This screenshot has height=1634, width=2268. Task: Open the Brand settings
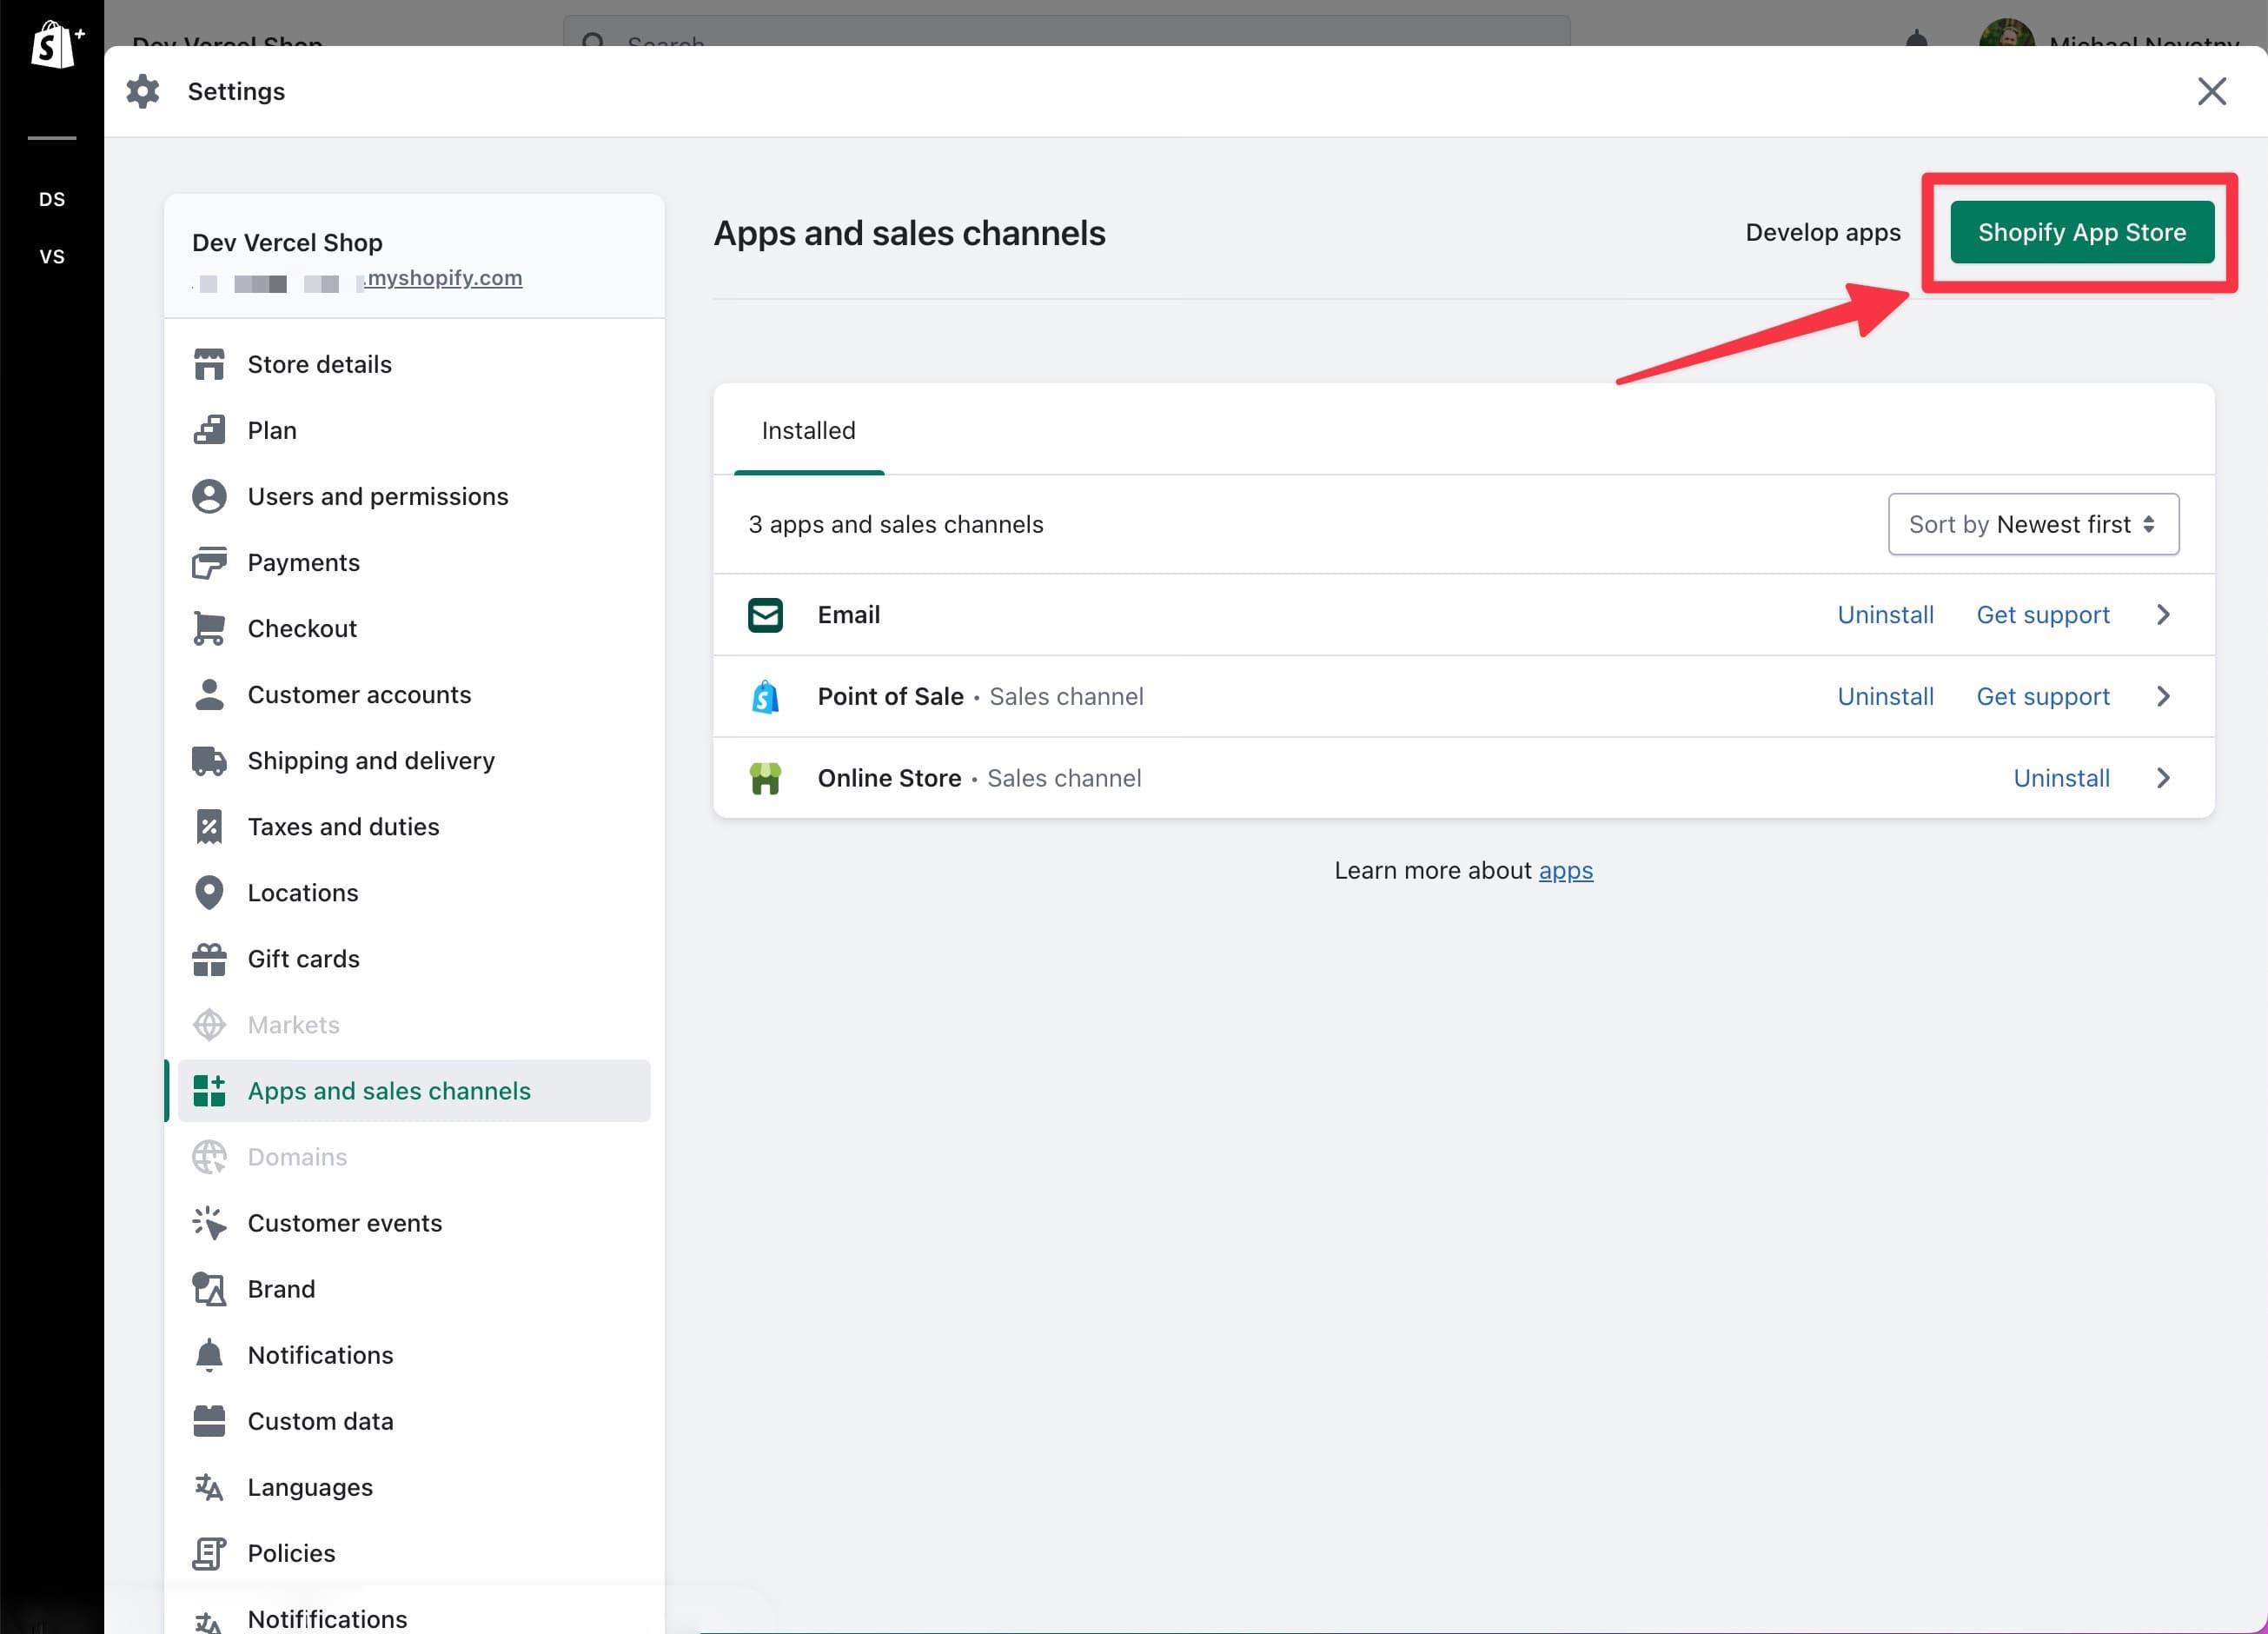point(281,1288)
